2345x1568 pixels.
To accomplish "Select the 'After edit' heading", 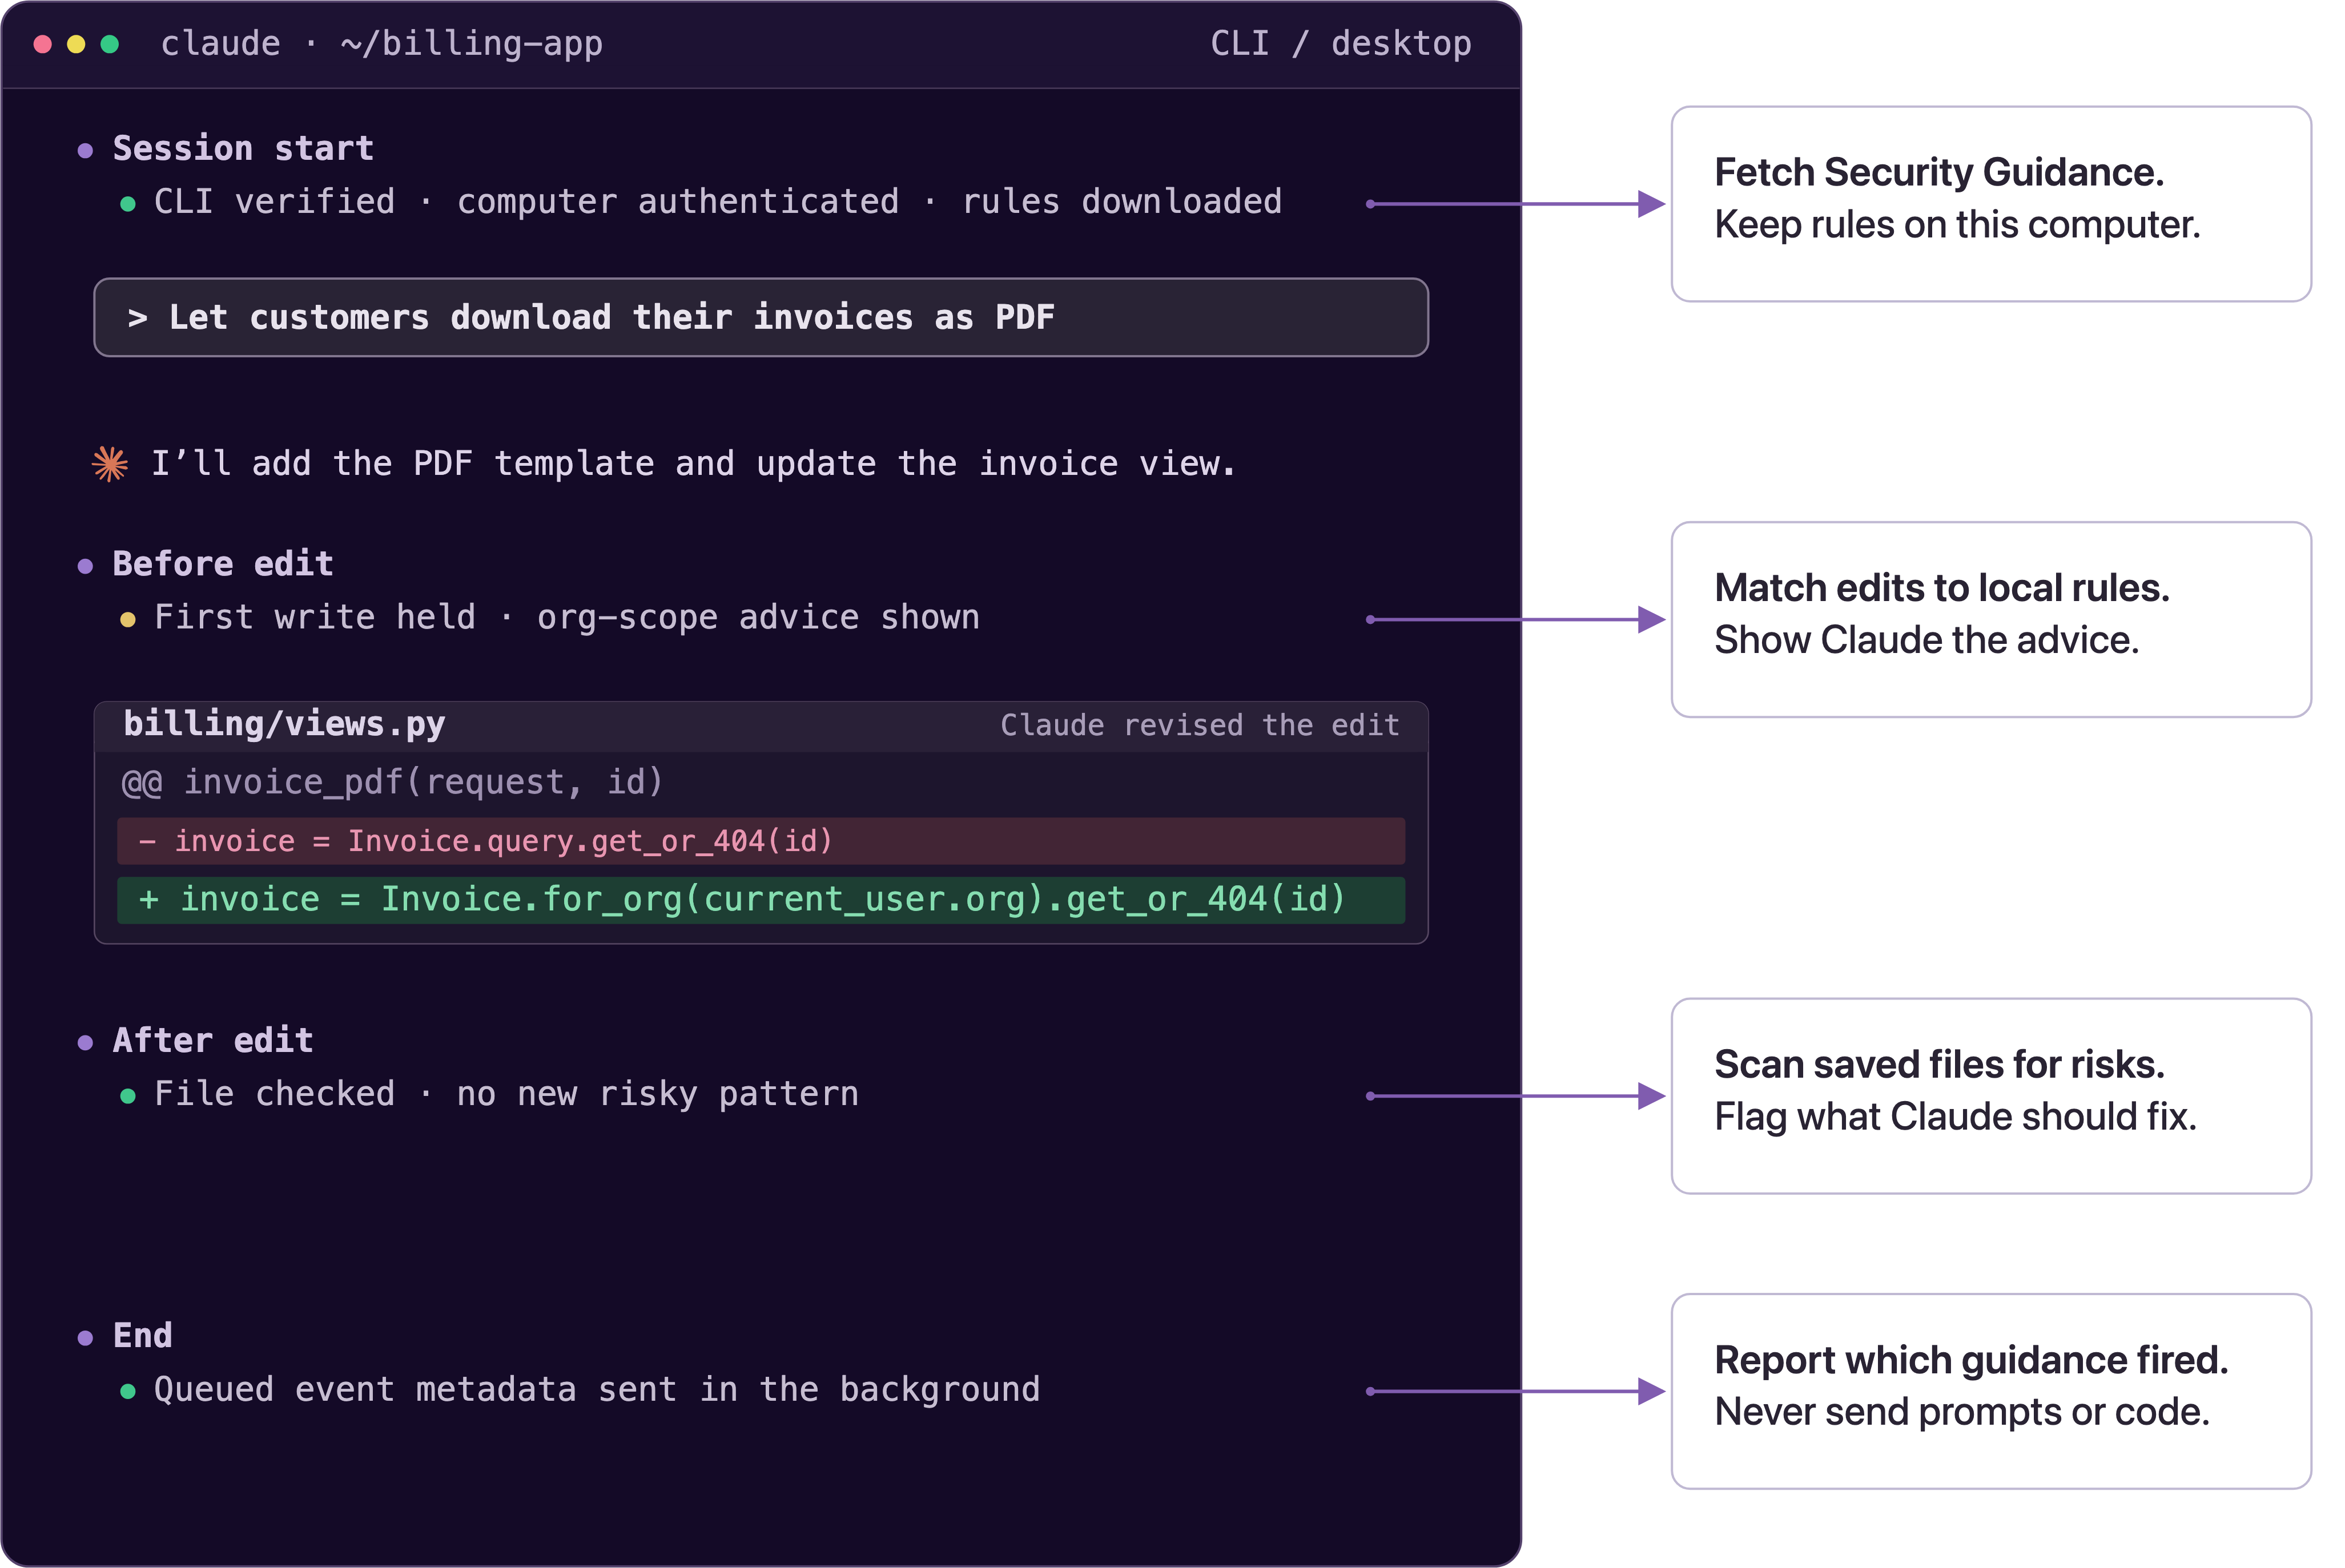I will [212, 1041].
